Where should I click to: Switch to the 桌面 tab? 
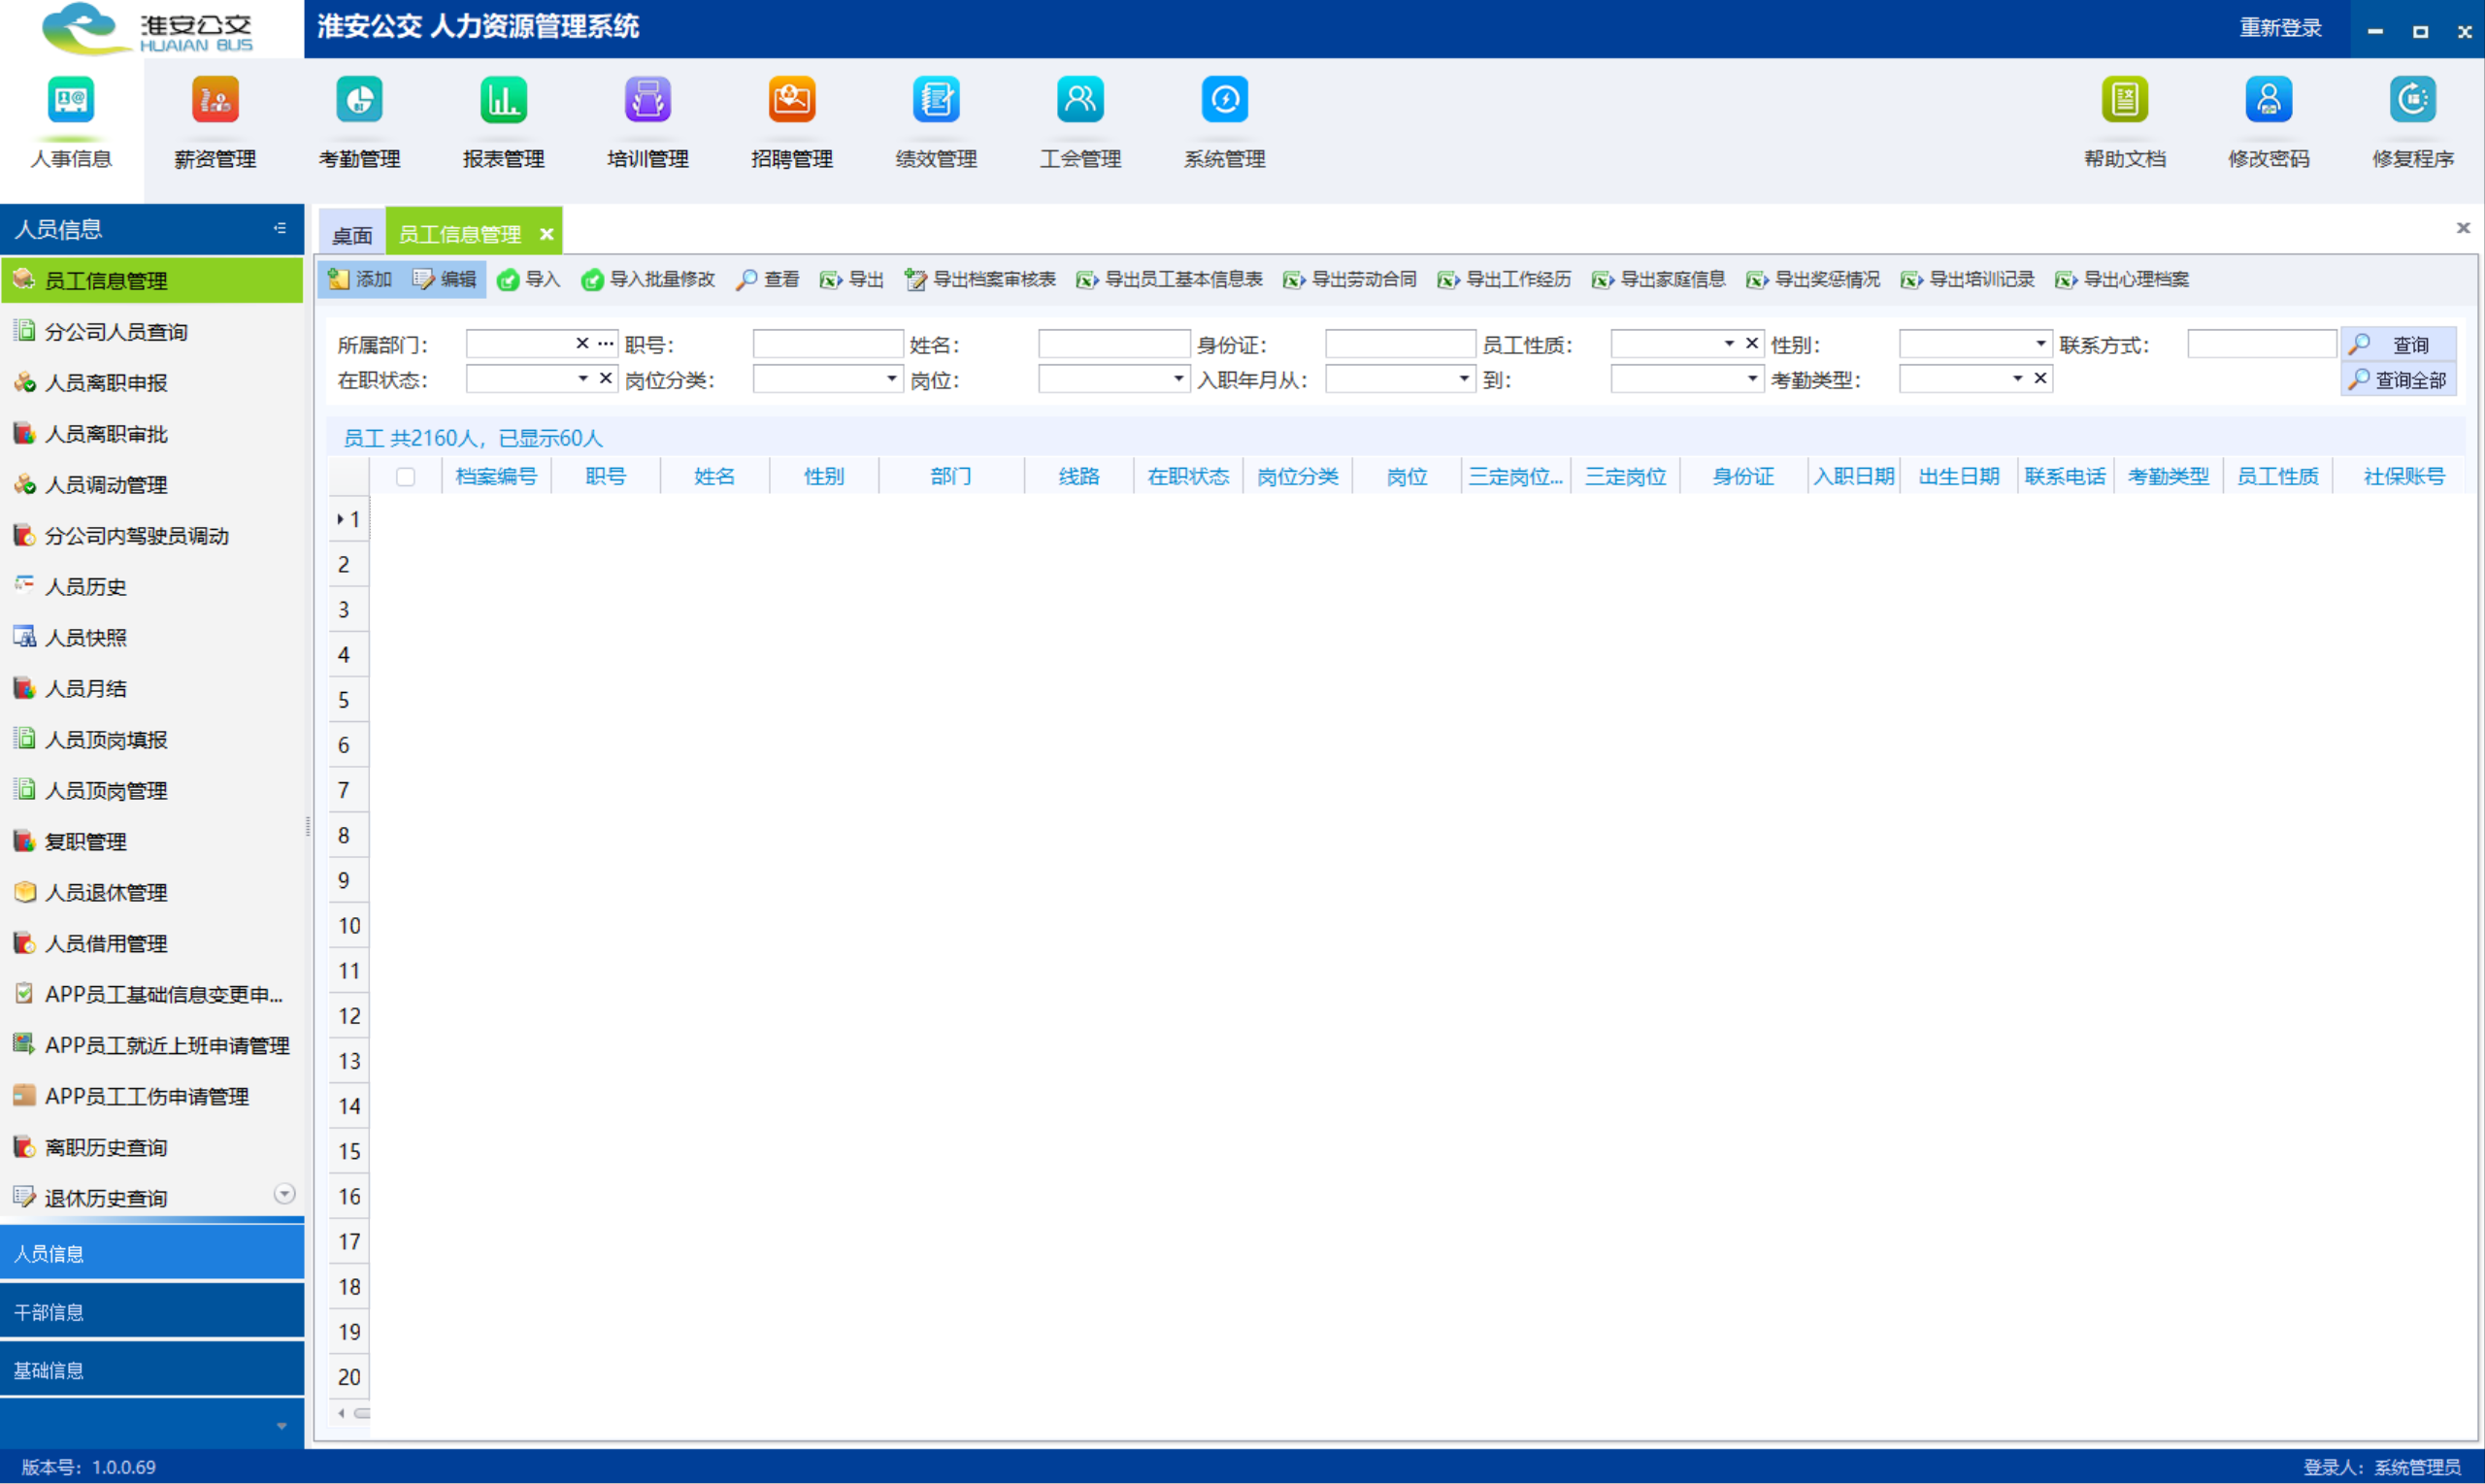click(x=352, y=235)
